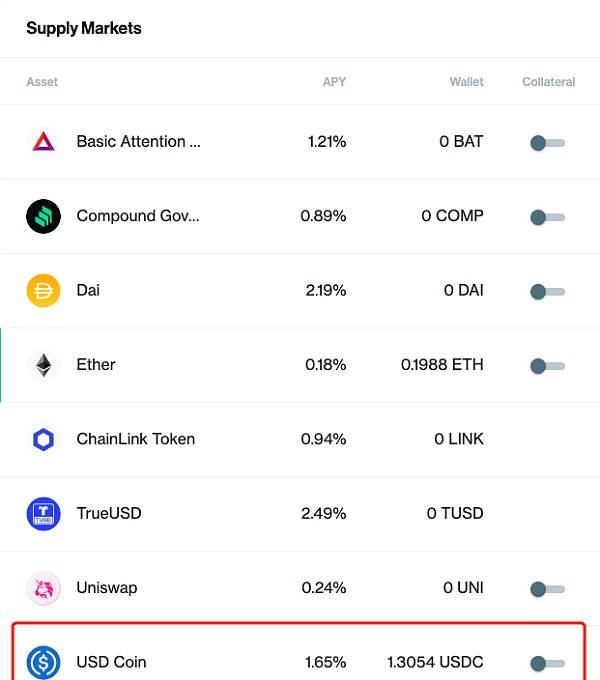Select the Uniswap unicorn icon
This screenshot has height=680, width=600.
pos(43,588)
